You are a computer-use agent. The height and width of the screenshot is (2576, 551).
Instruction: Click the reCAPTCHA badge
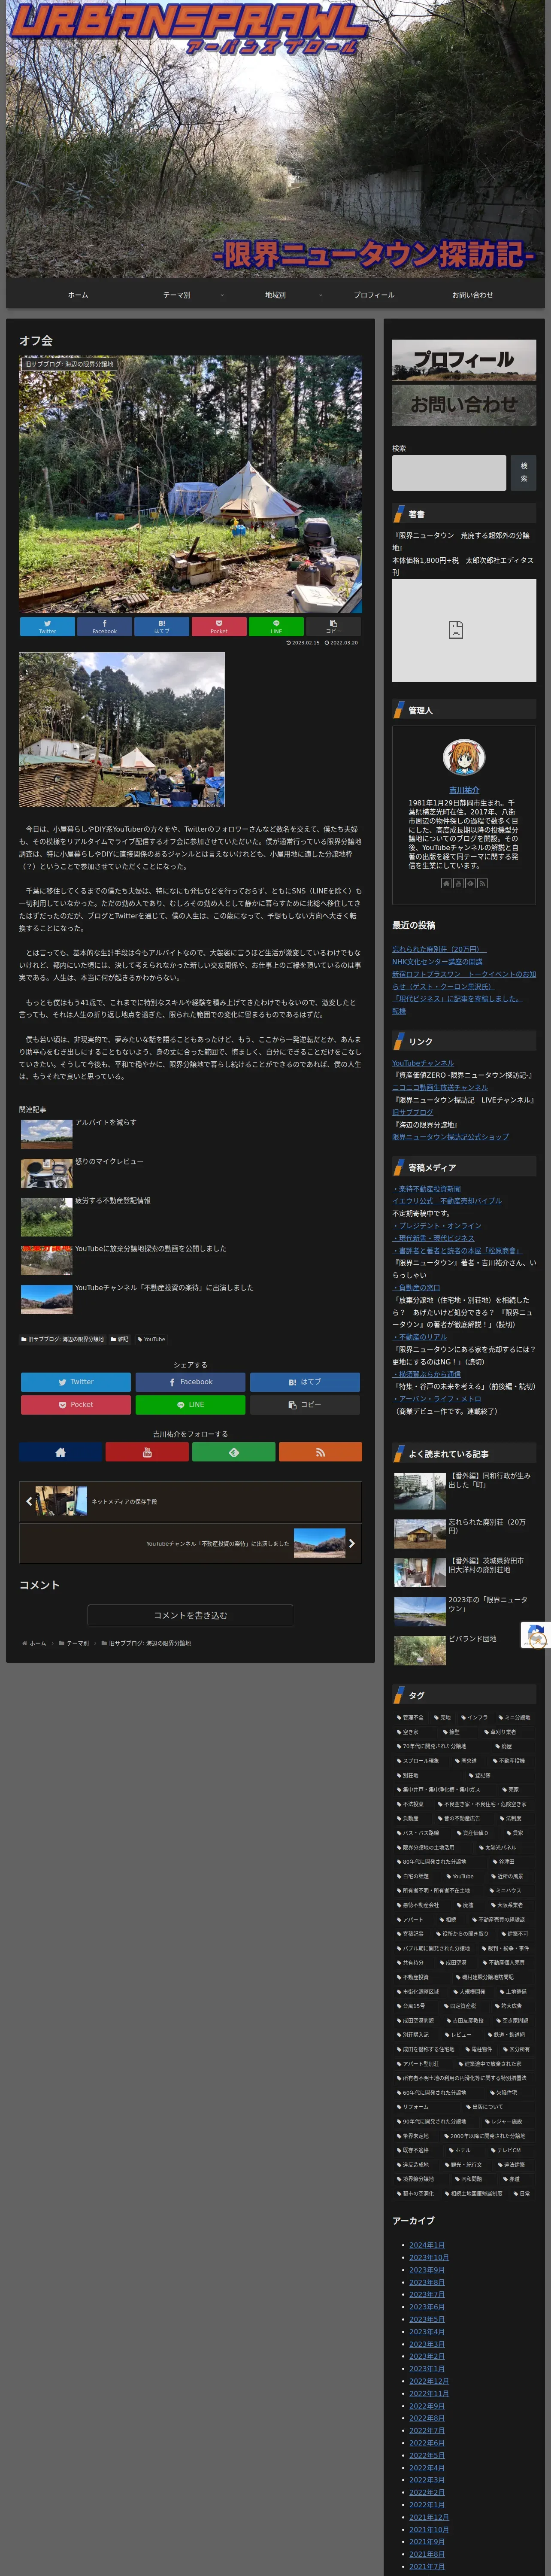tap(536, 1635)
